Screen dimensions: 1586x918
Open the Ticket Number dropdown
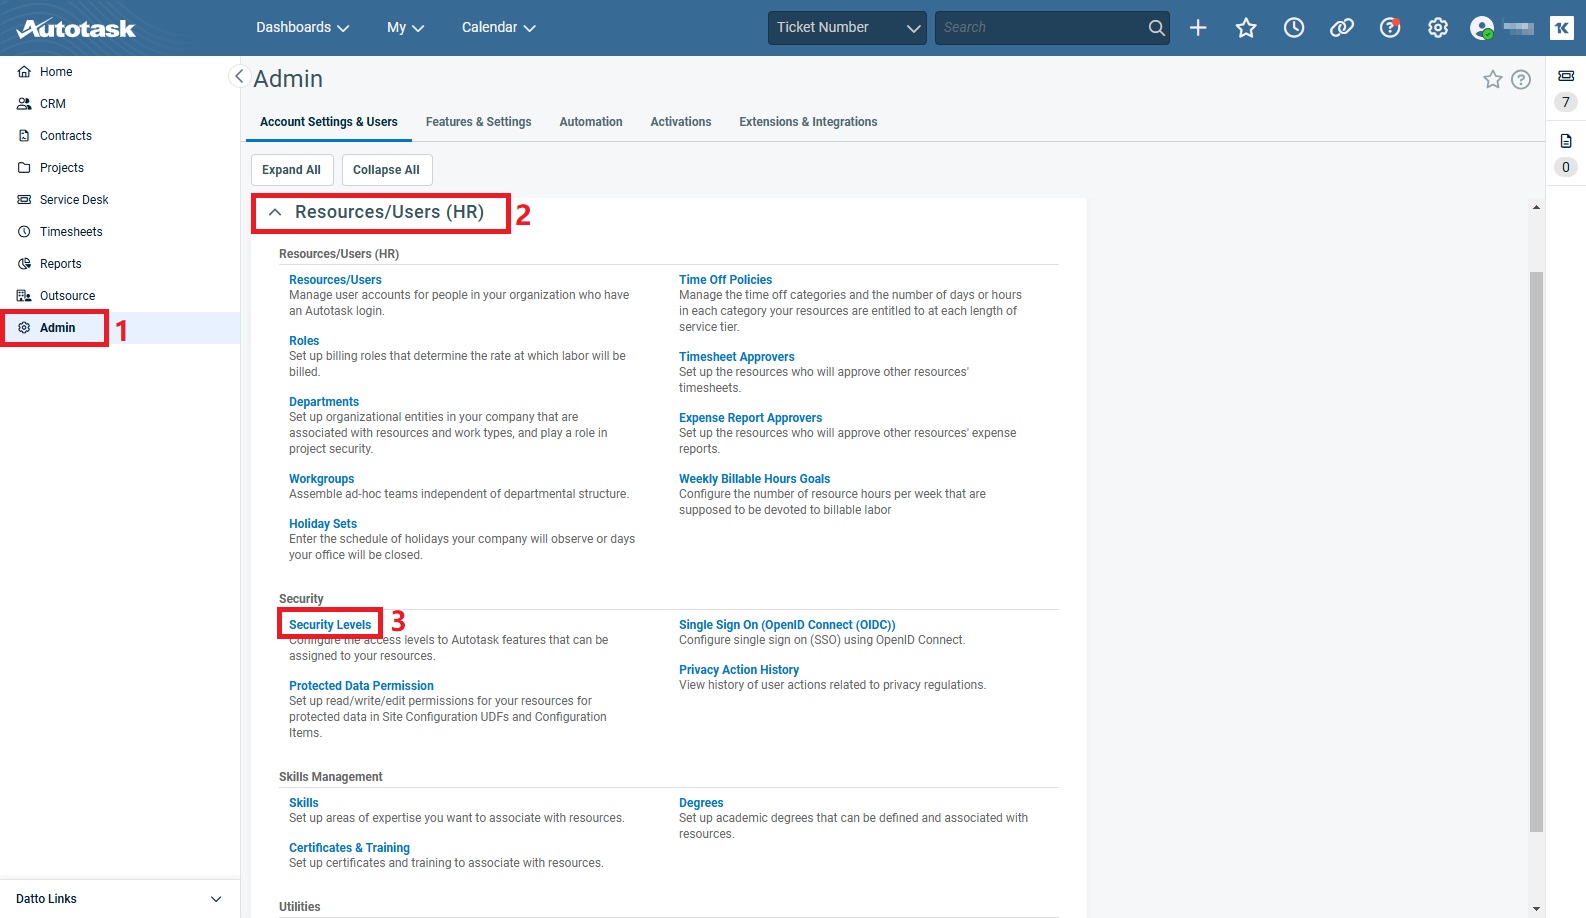[847, 28]
